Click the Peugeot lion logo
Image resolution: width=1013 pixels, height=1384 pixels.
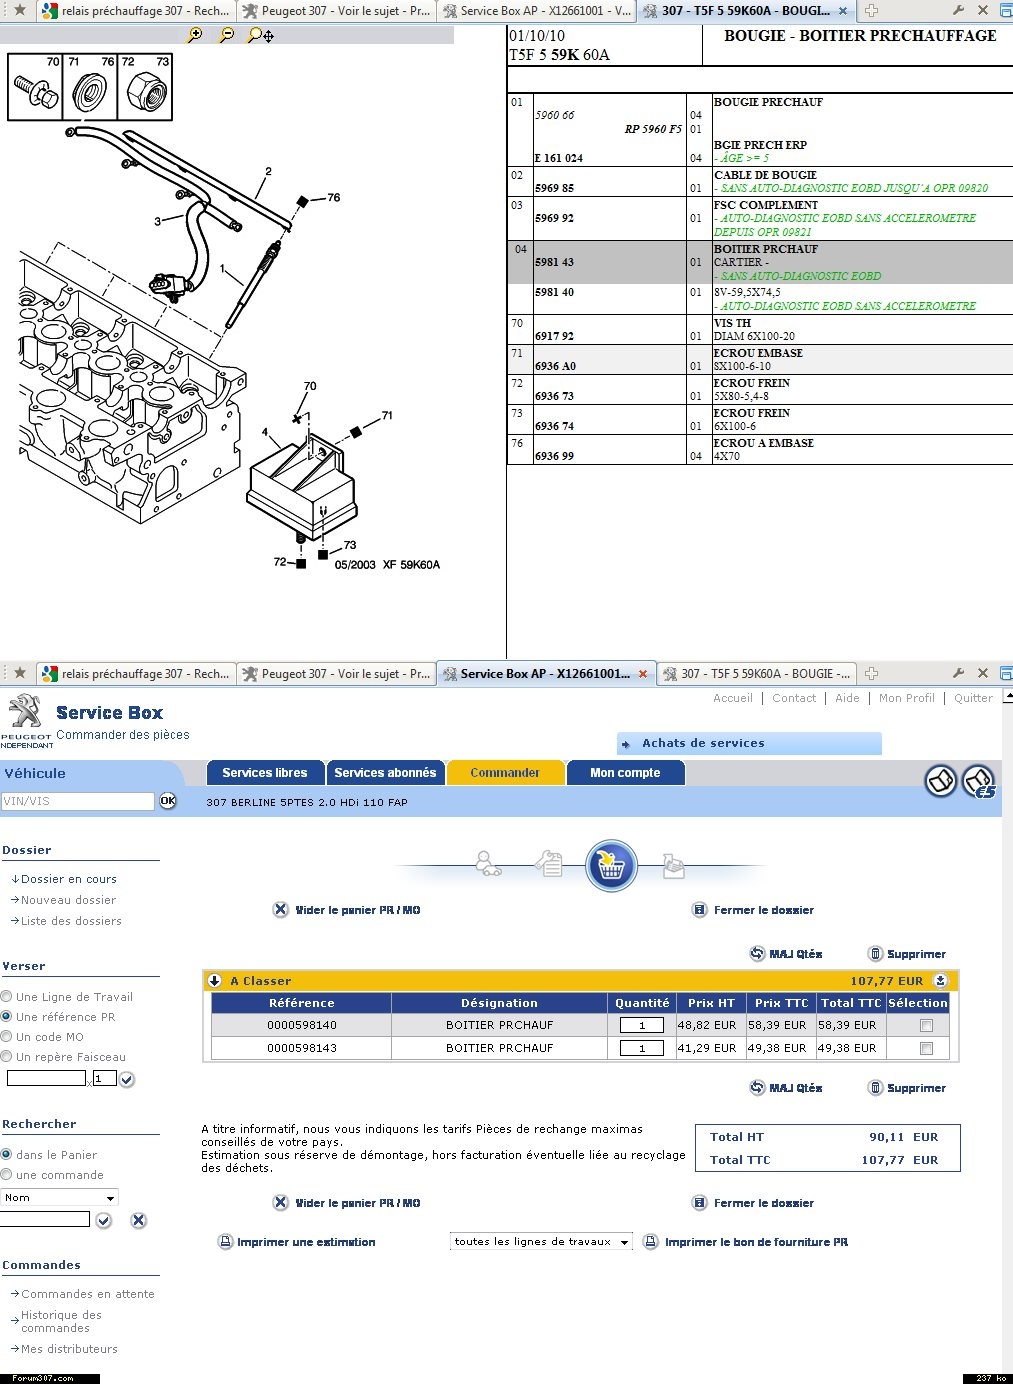point(25,714)
